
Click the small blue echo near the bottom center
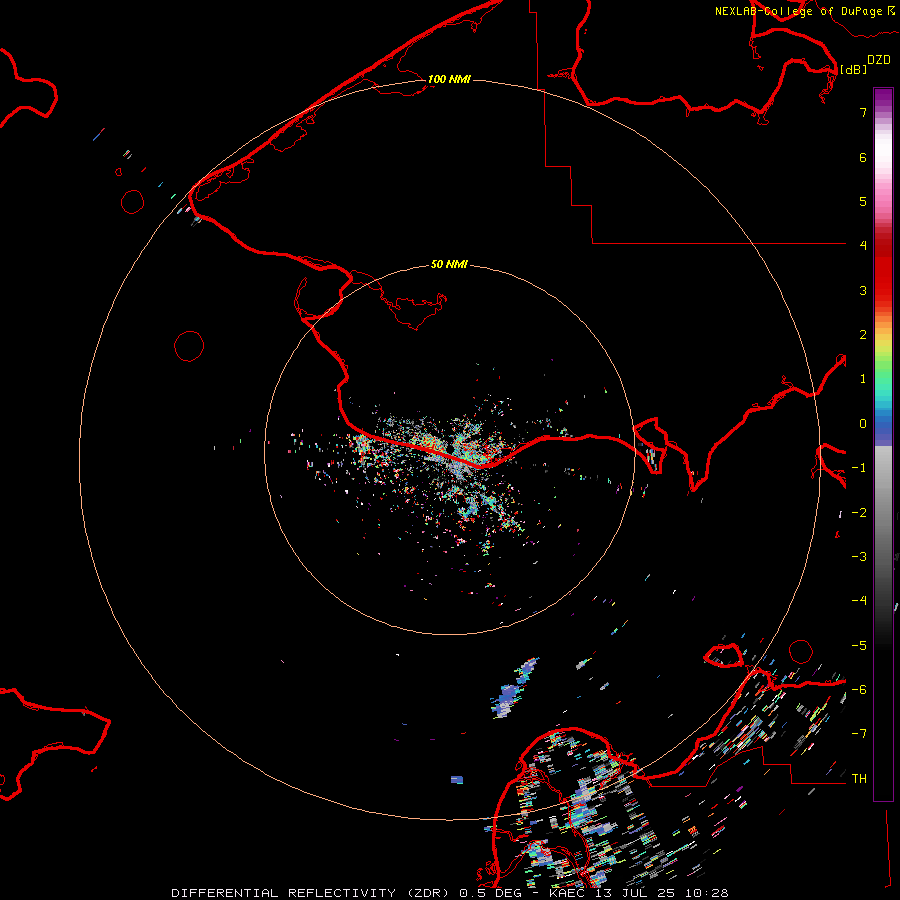coord(457,779)
